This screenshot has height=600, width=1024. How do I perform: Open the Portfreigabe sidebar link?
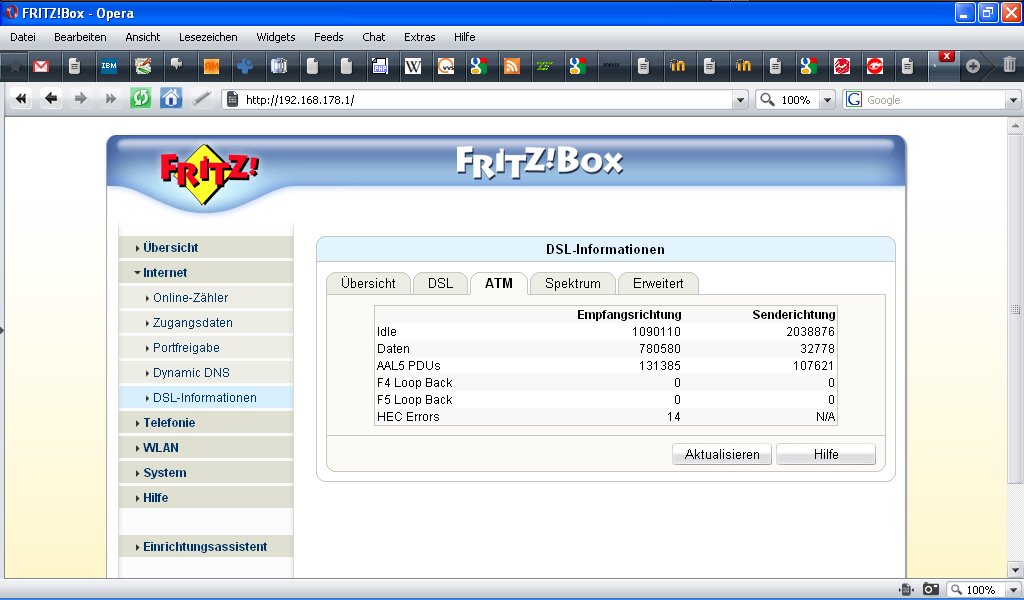point(186,347)
